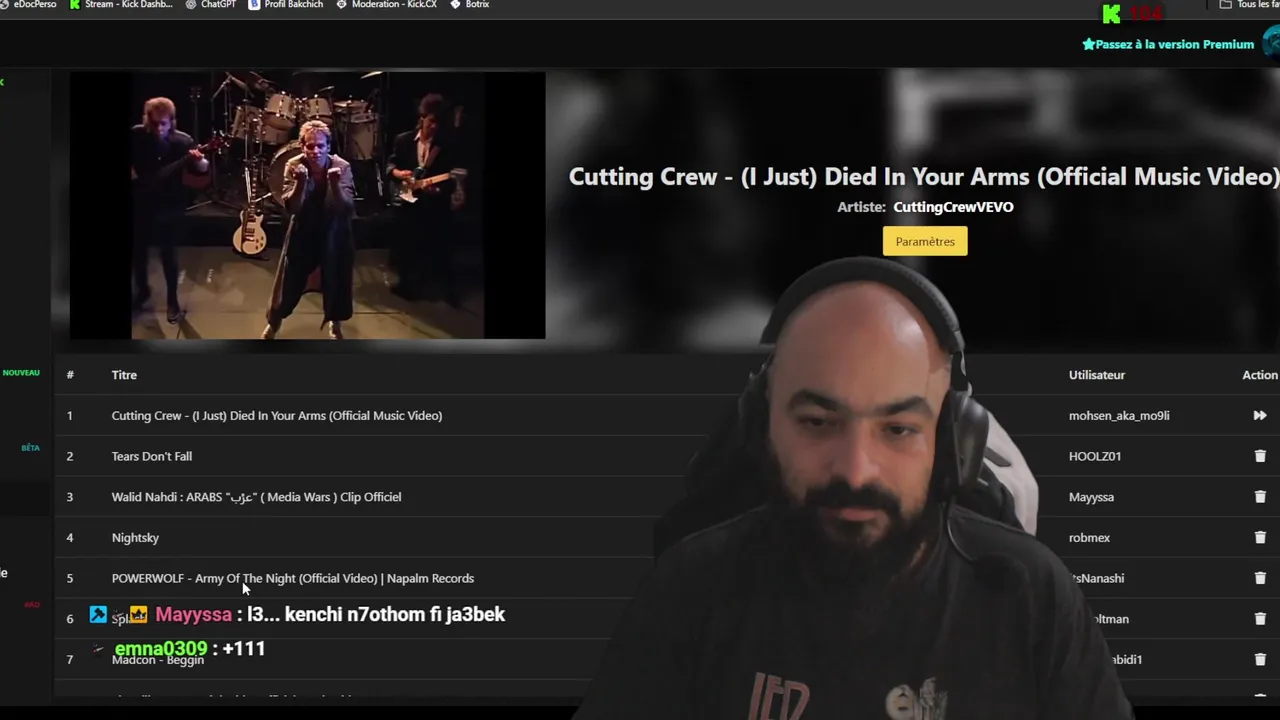Select the Nightsky title
The image size is (1280, 720).
click(135, 538)
